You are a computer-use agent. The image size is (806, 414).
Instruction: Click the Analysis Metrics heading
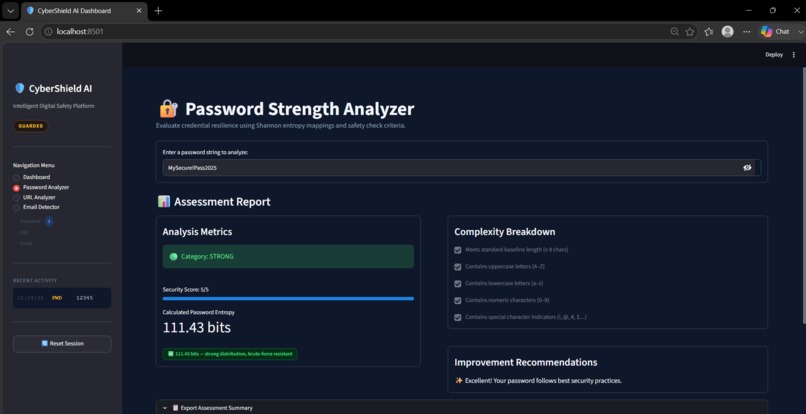point(197,232)
